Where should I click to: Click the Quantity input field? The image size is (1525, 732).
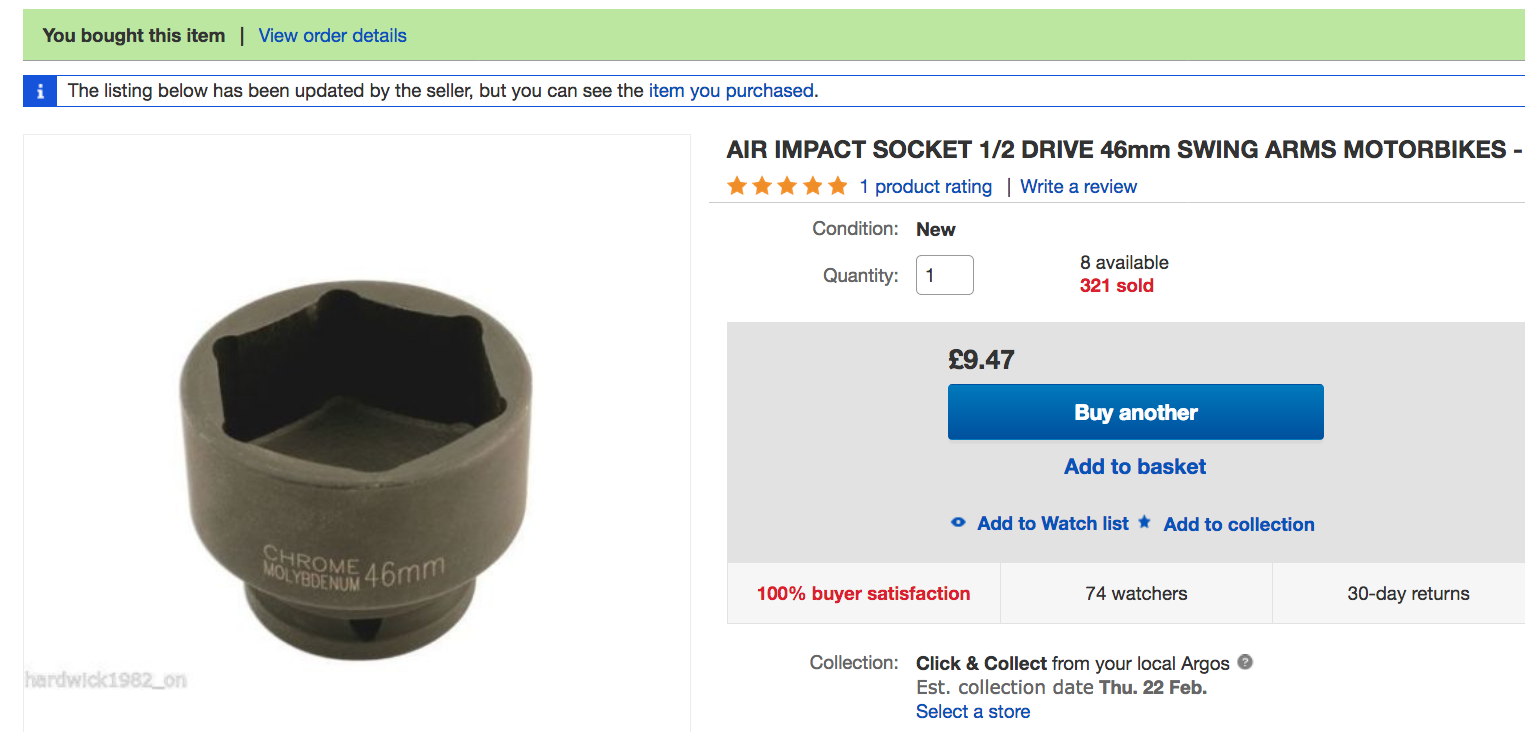(944, 275)
